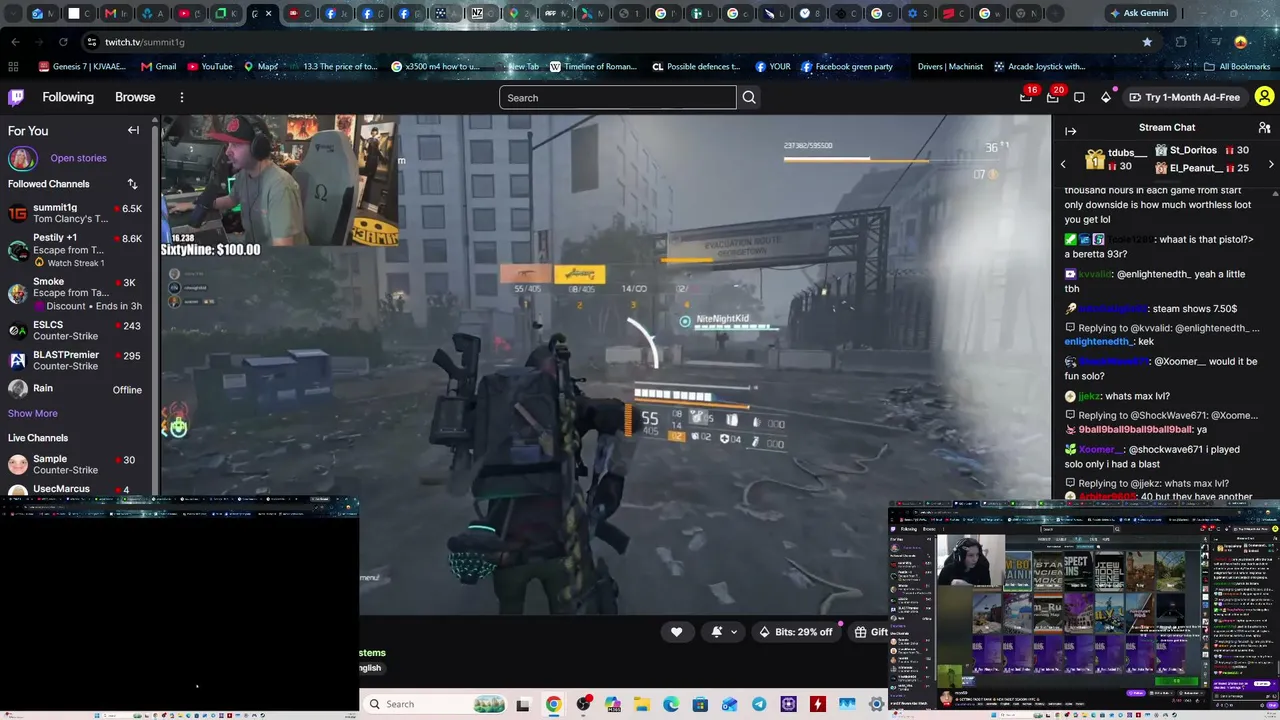Image resolution: width=1280 pixels, height=720 pixels.
Task: Open Task View on taskbar
Action: pos(522,704)
